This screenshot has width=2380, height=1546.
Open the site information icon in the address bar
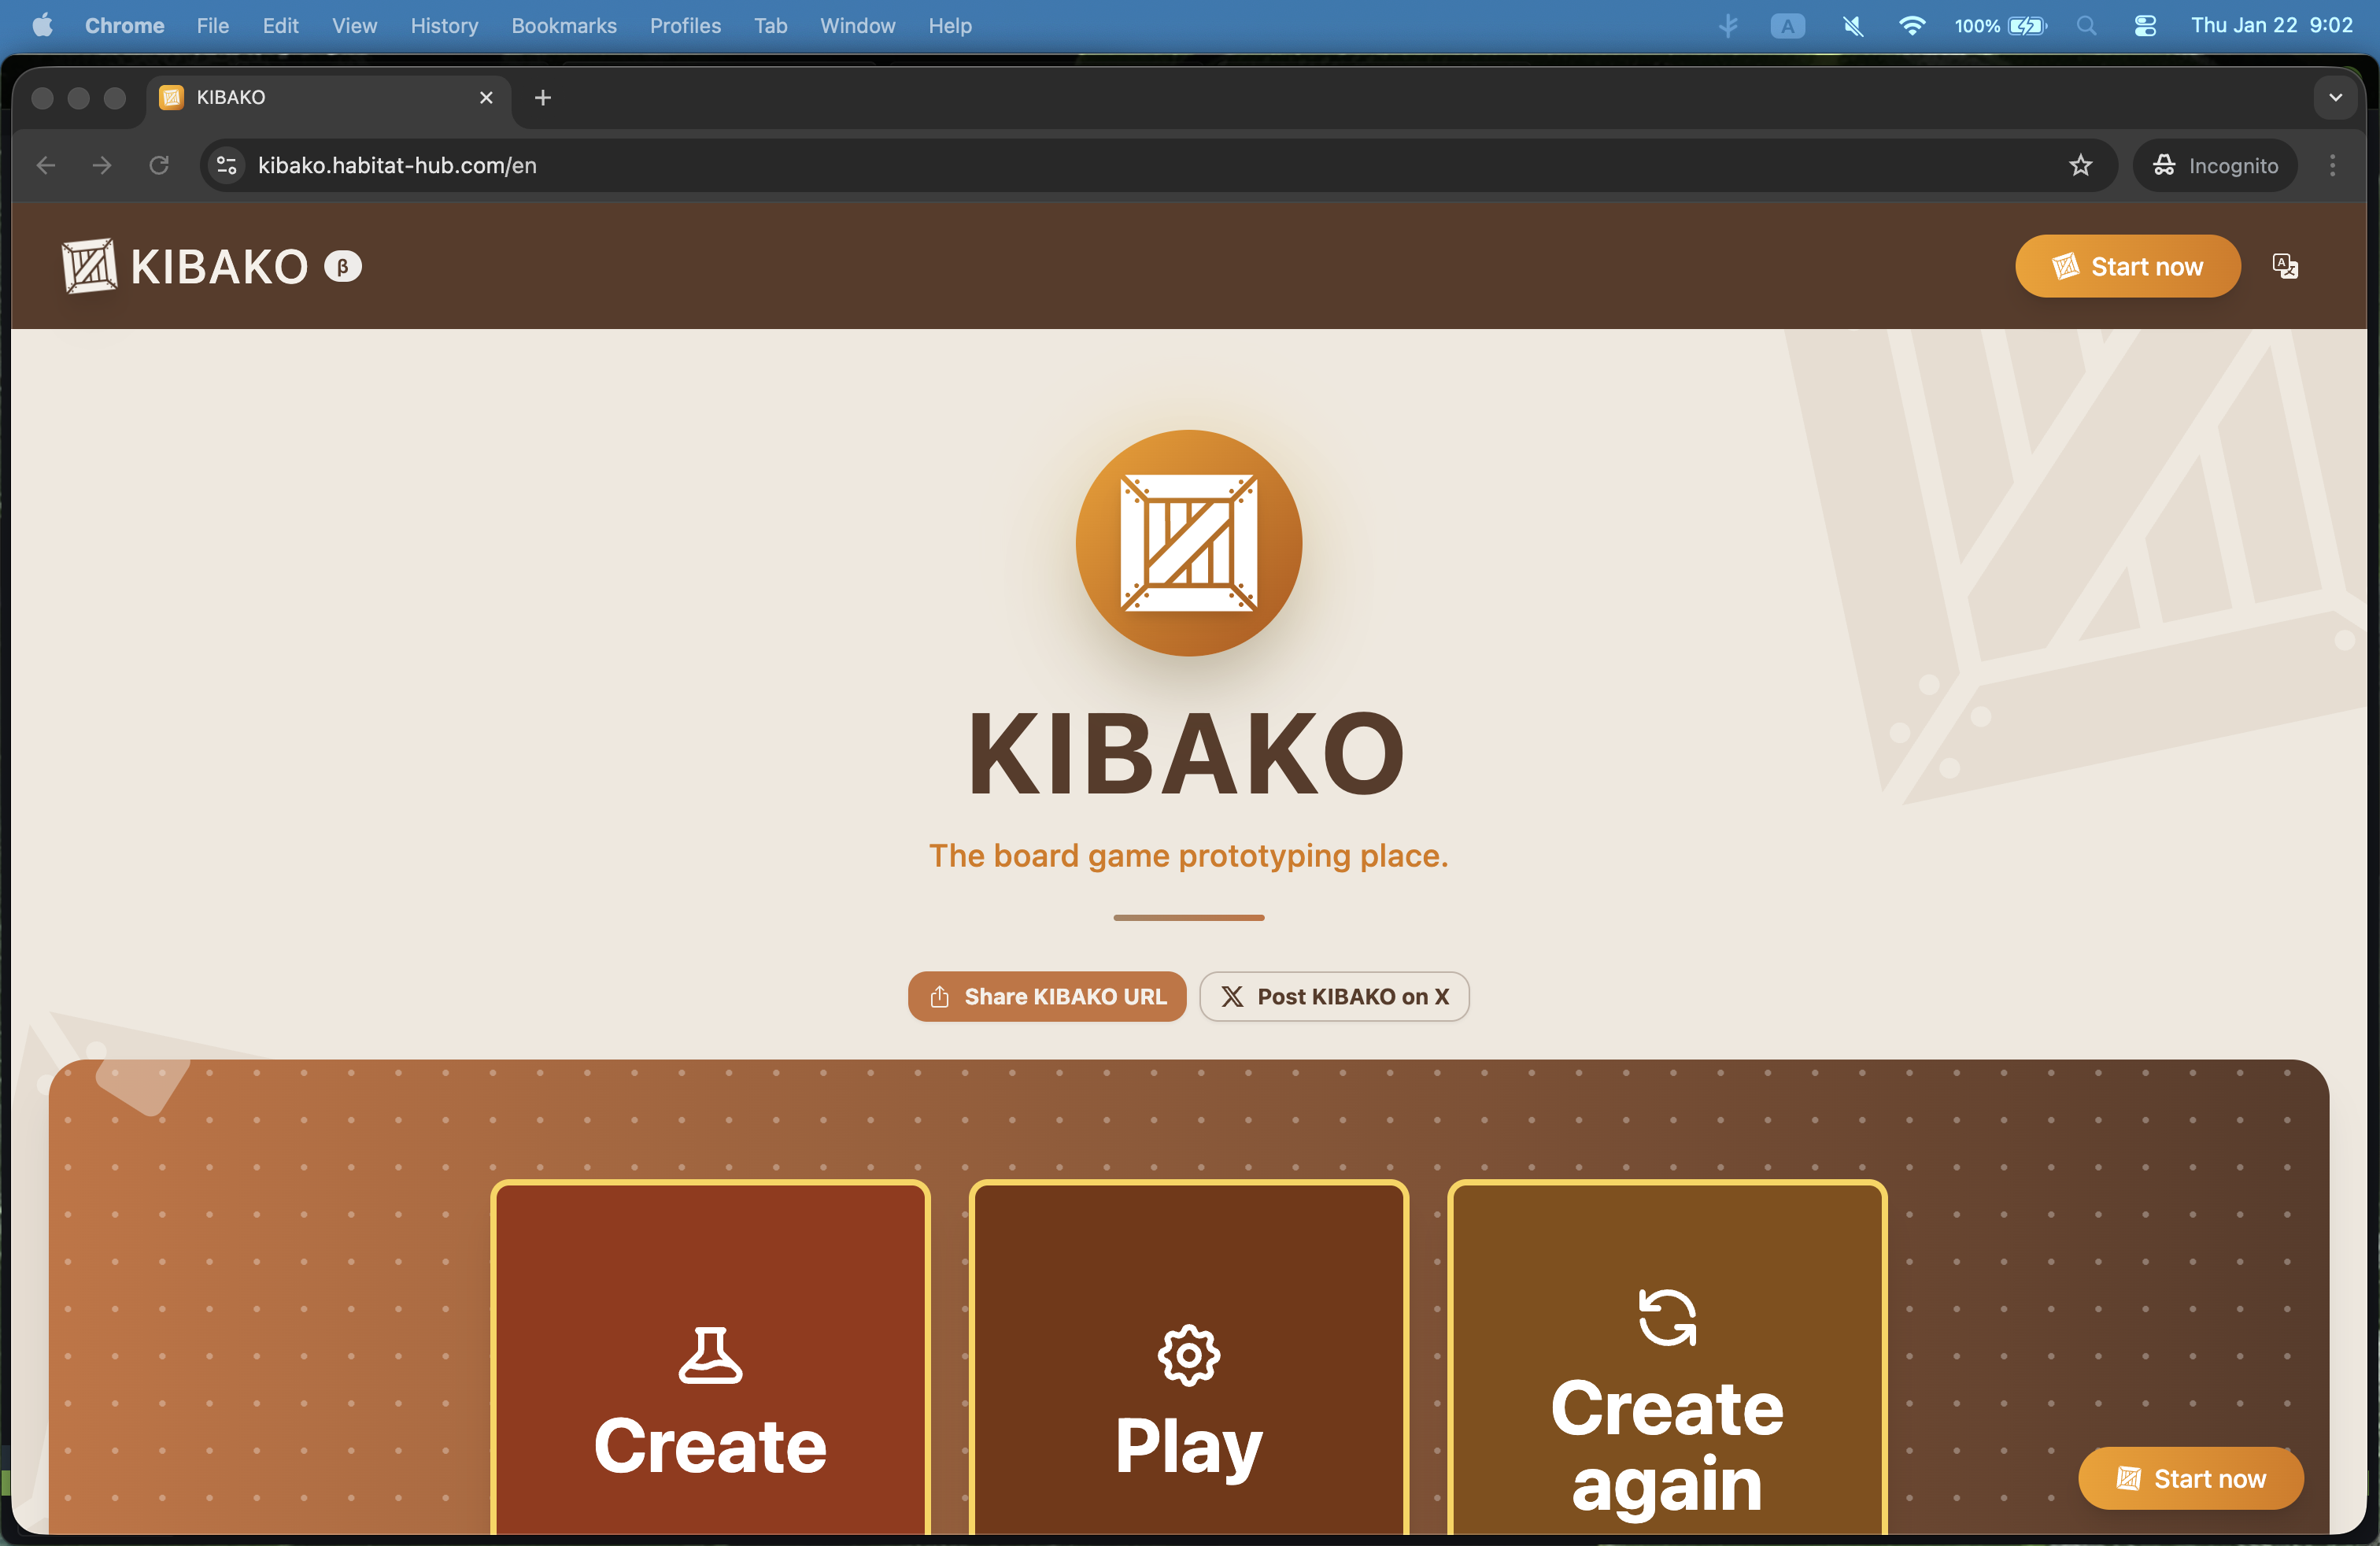[225, 165]
